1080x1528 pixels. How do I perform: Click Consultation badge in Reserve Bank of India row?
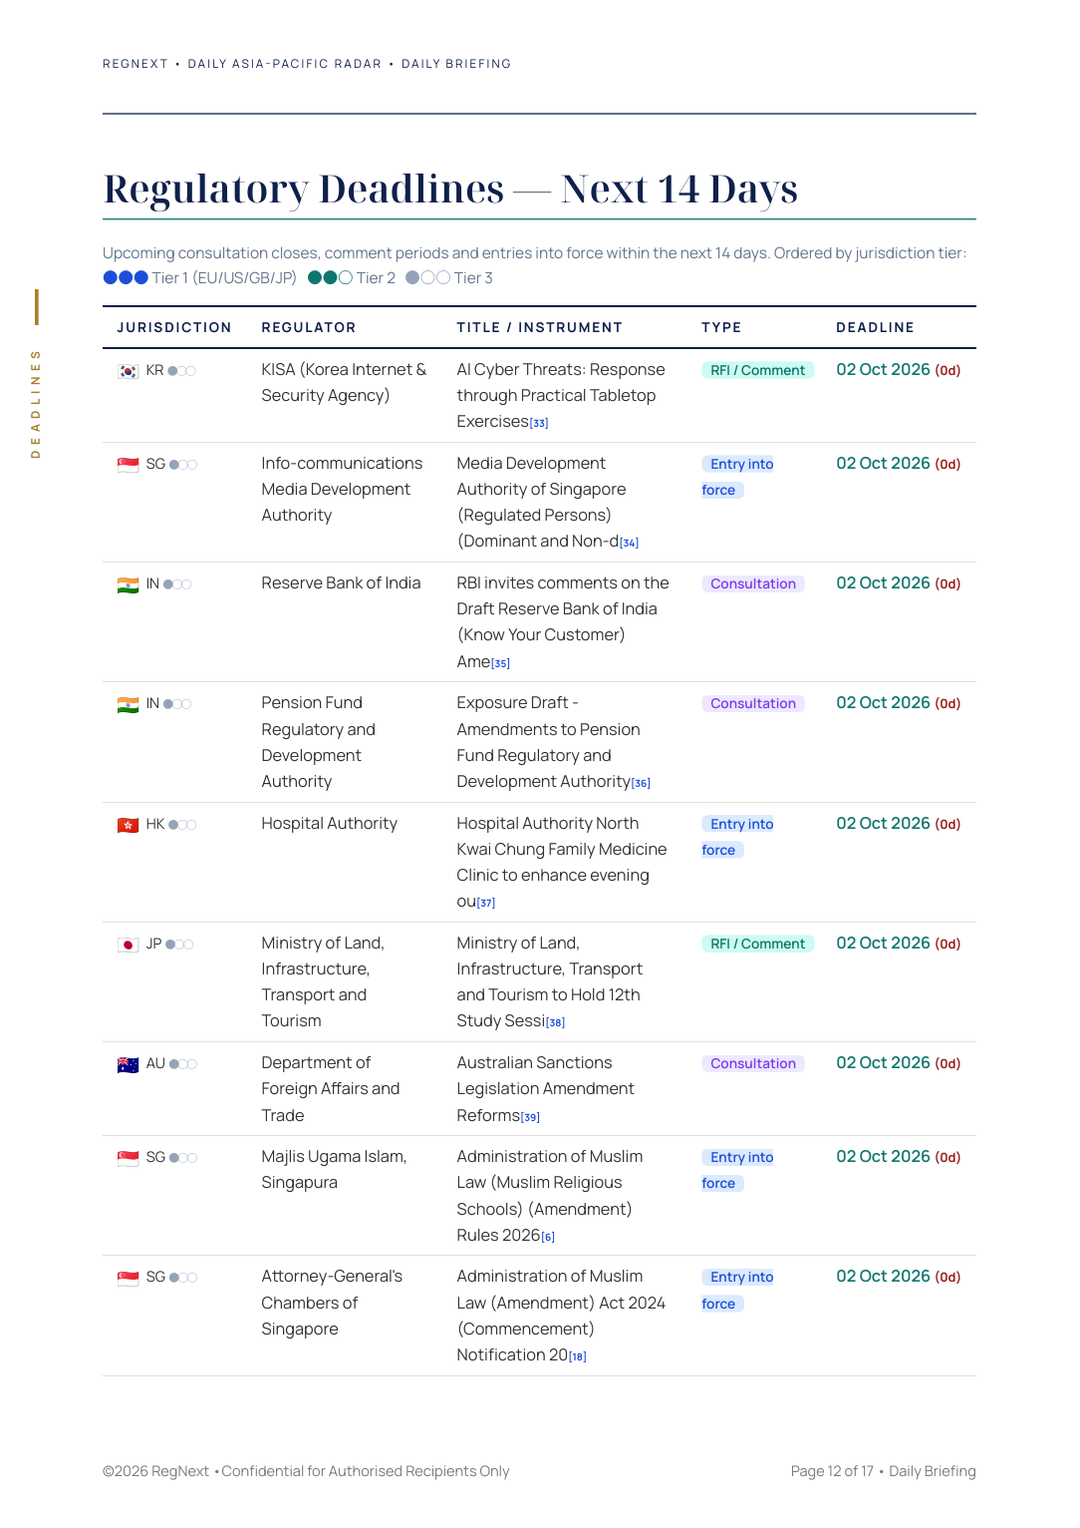point(753,584)
